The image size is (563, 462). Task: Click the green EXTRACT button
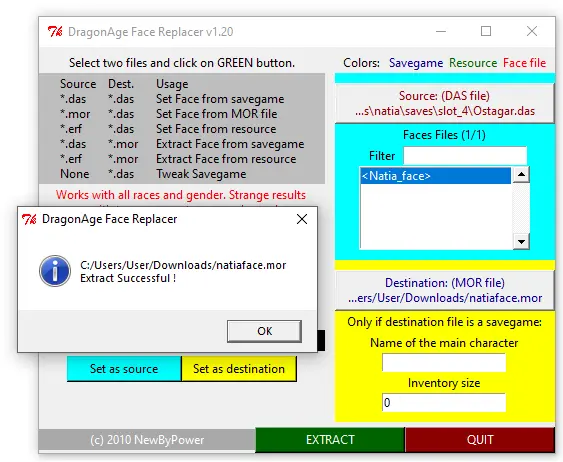coord(330,440)
